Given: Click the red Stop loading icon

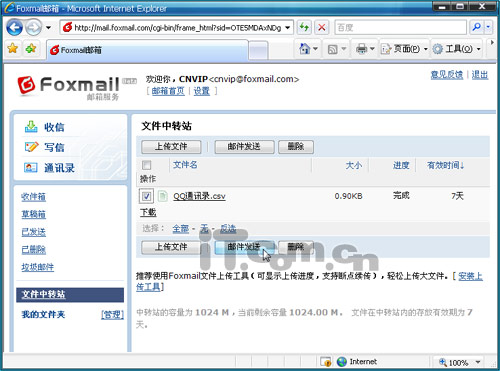Looking at the screenshot, I should tap(322, 27).
